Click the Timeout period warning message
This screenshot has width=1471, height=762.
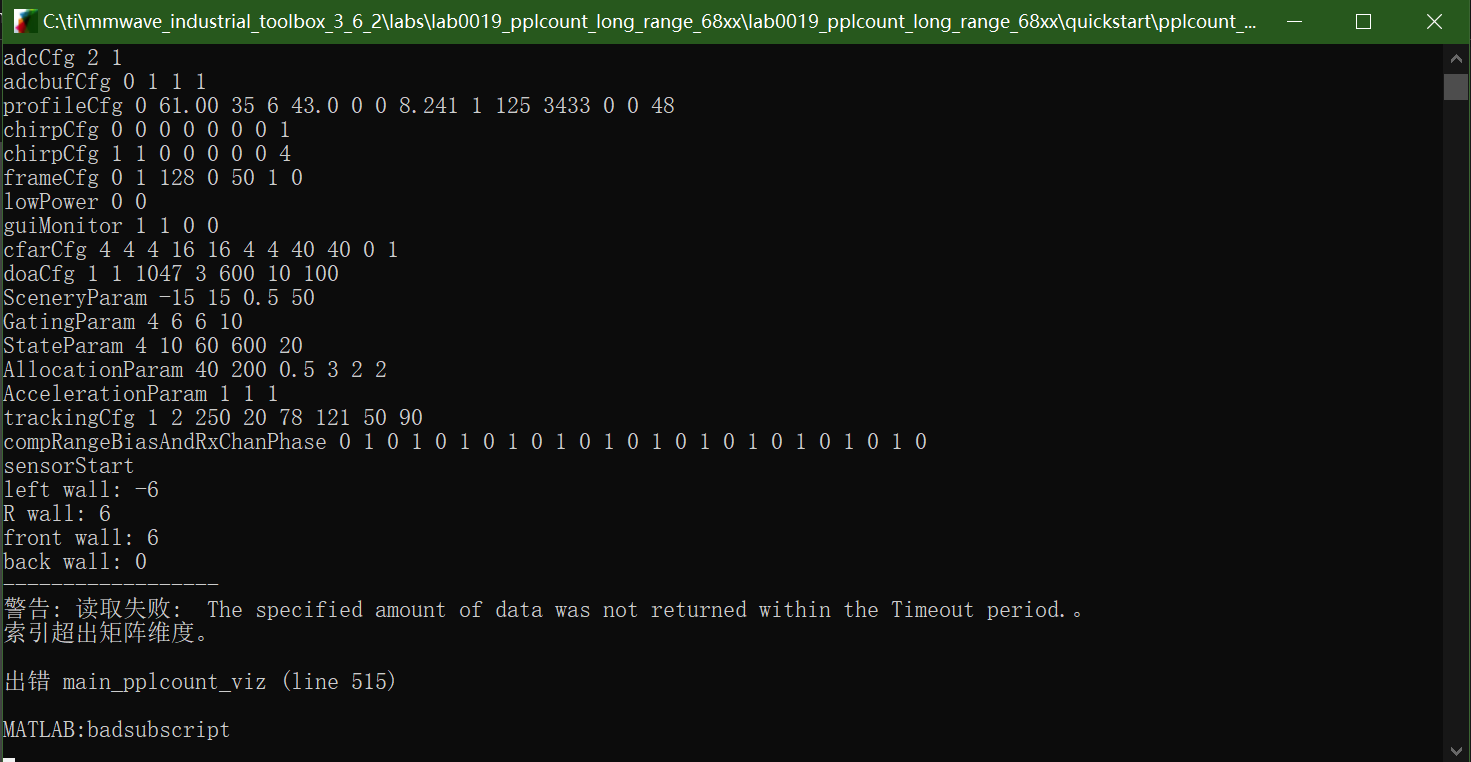pos(543,609)
